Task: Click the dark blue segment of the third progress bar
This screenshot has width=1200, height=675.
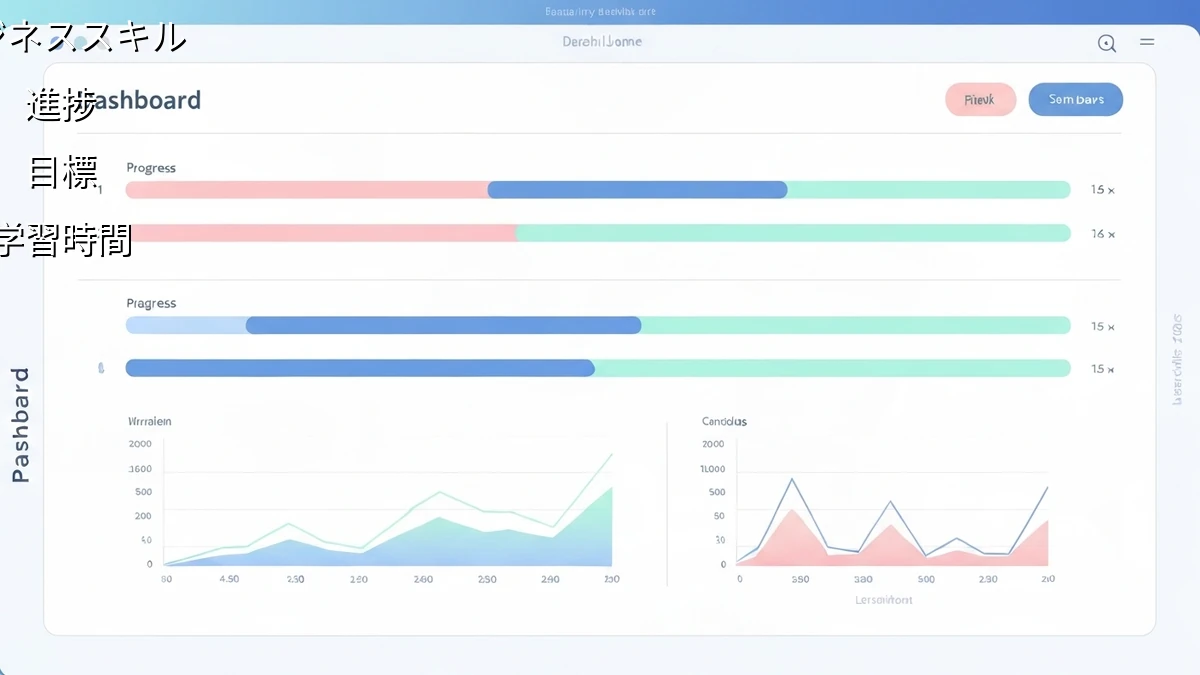Action: (443, 325)
